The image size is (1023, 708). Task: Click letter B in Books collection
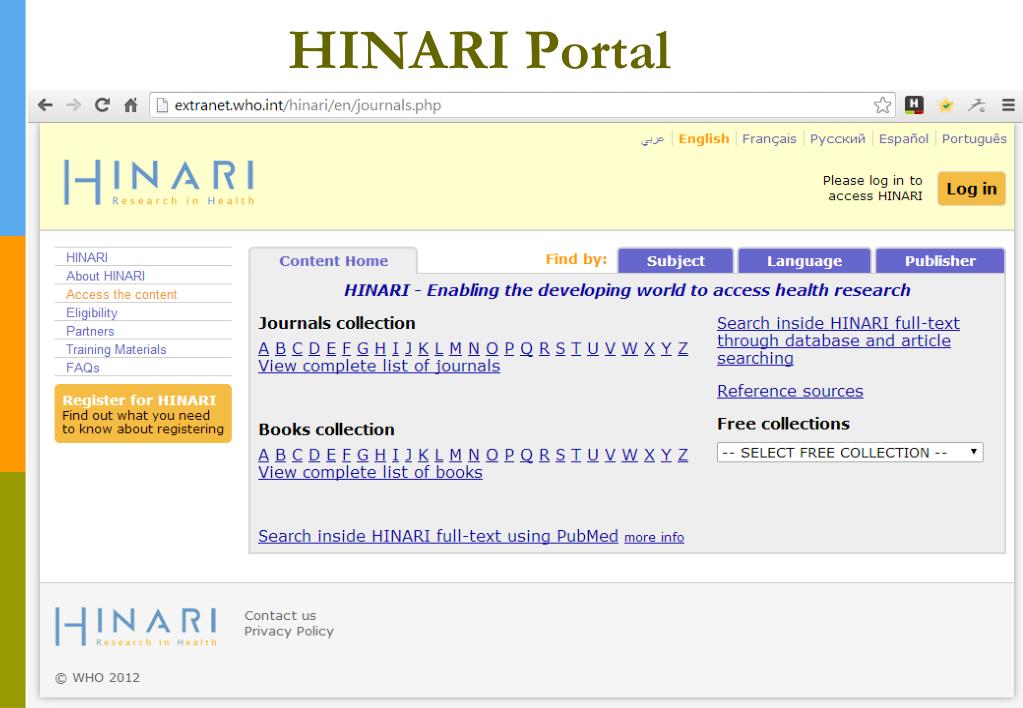(x=281, y=455)
